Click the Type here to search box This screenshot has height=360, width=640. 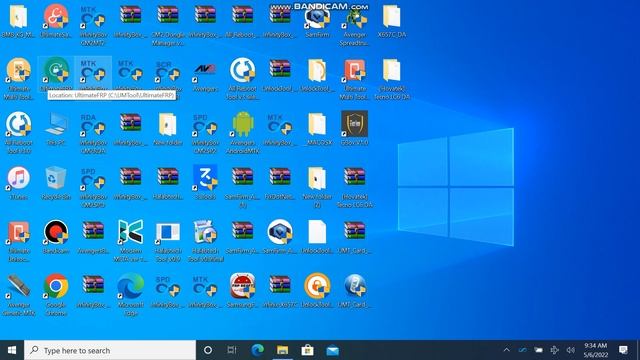110,350
